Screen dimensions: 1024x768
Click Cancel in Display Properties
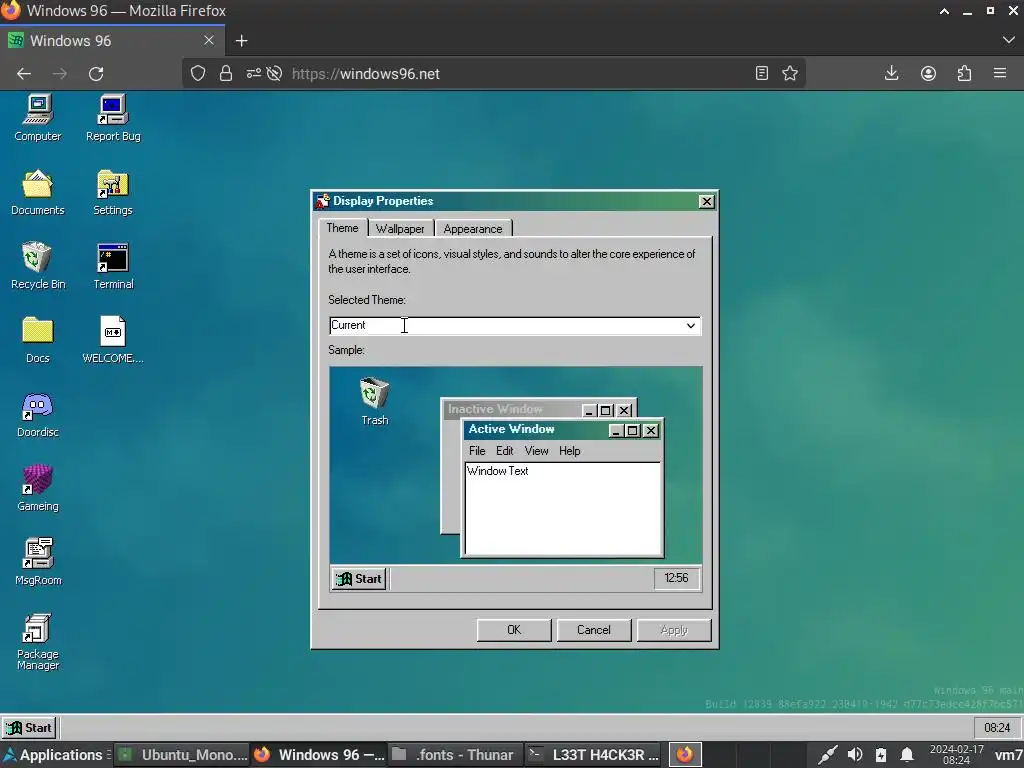(x=594, y=630)
